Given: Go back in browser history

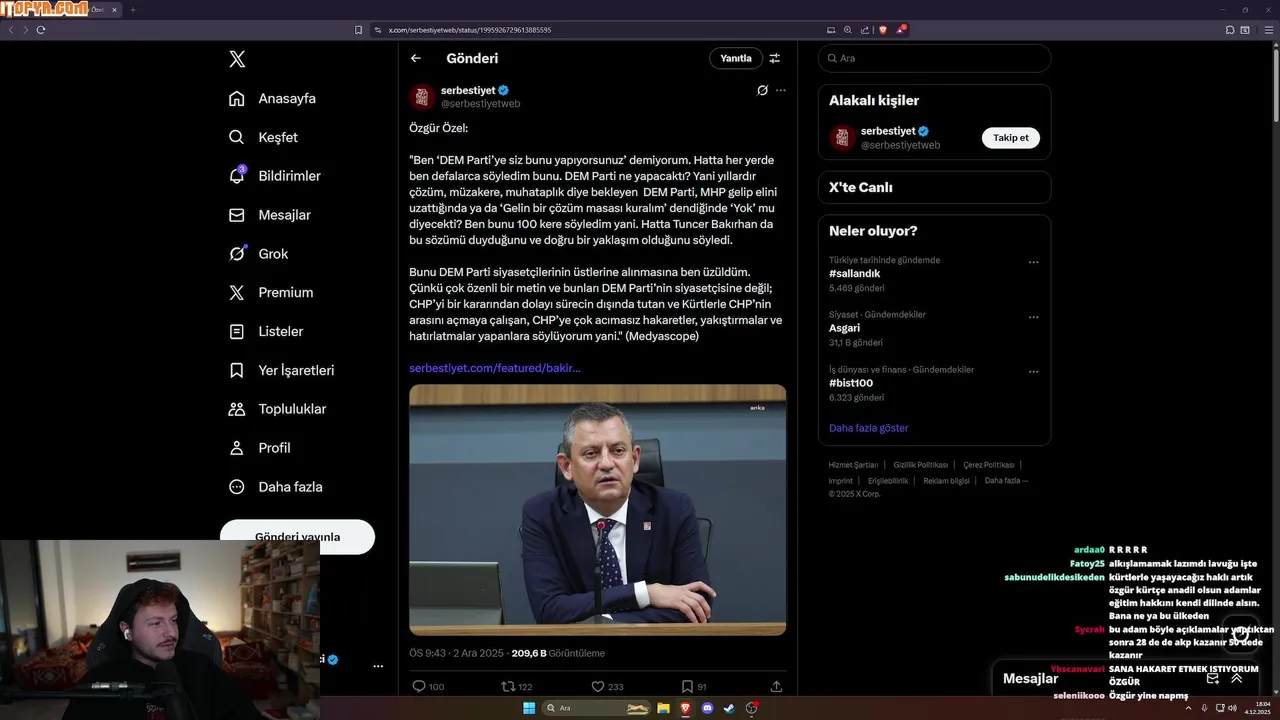Looking at the screenshot, I should coord(11,30).
